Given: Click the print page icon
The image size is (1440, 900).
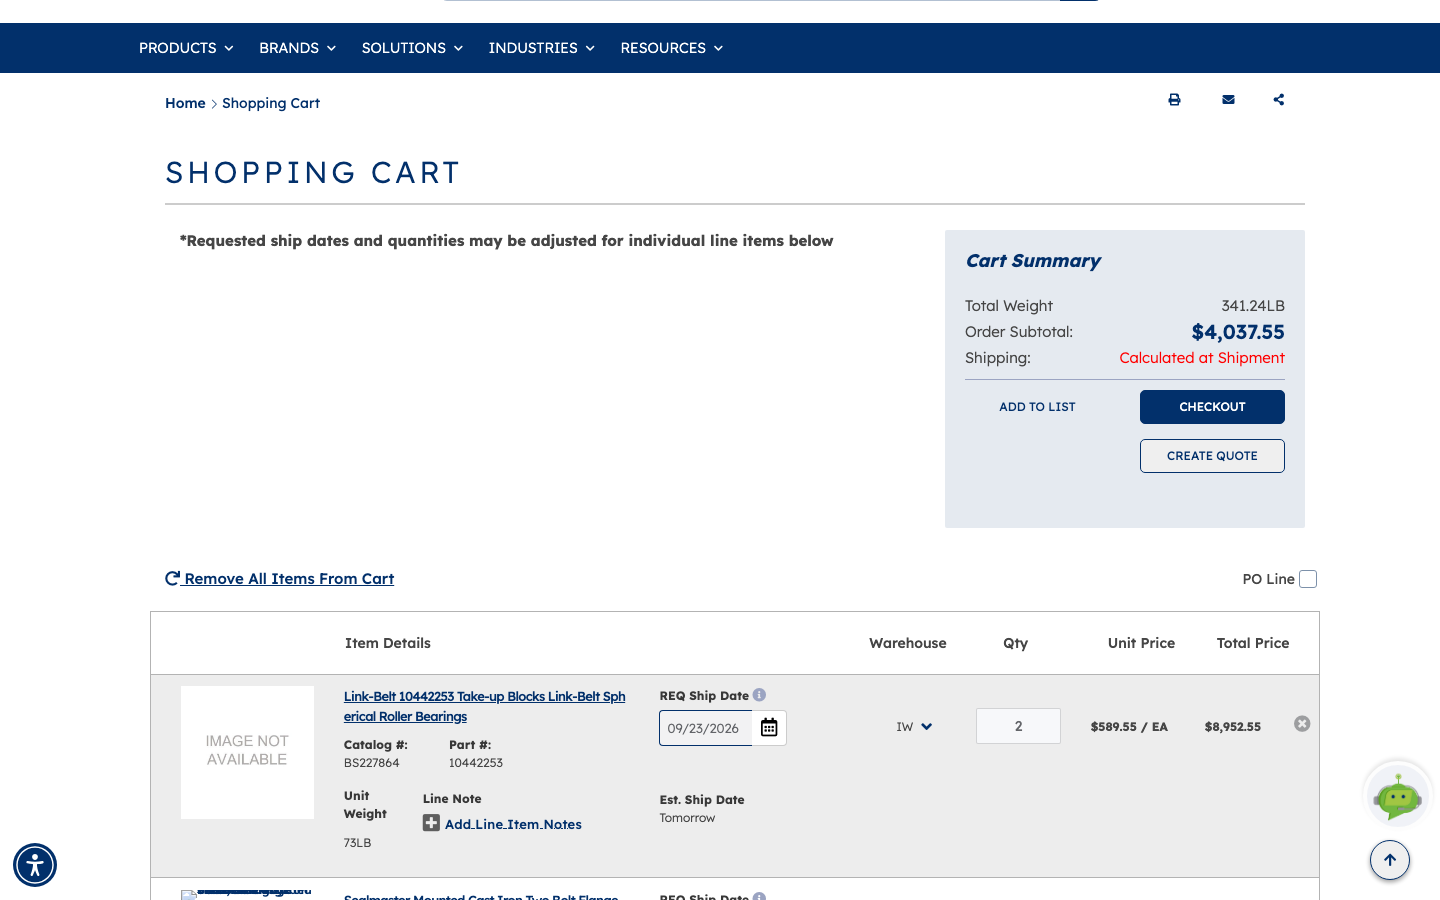Looking at the screenshot, I should pos(1174,100).
